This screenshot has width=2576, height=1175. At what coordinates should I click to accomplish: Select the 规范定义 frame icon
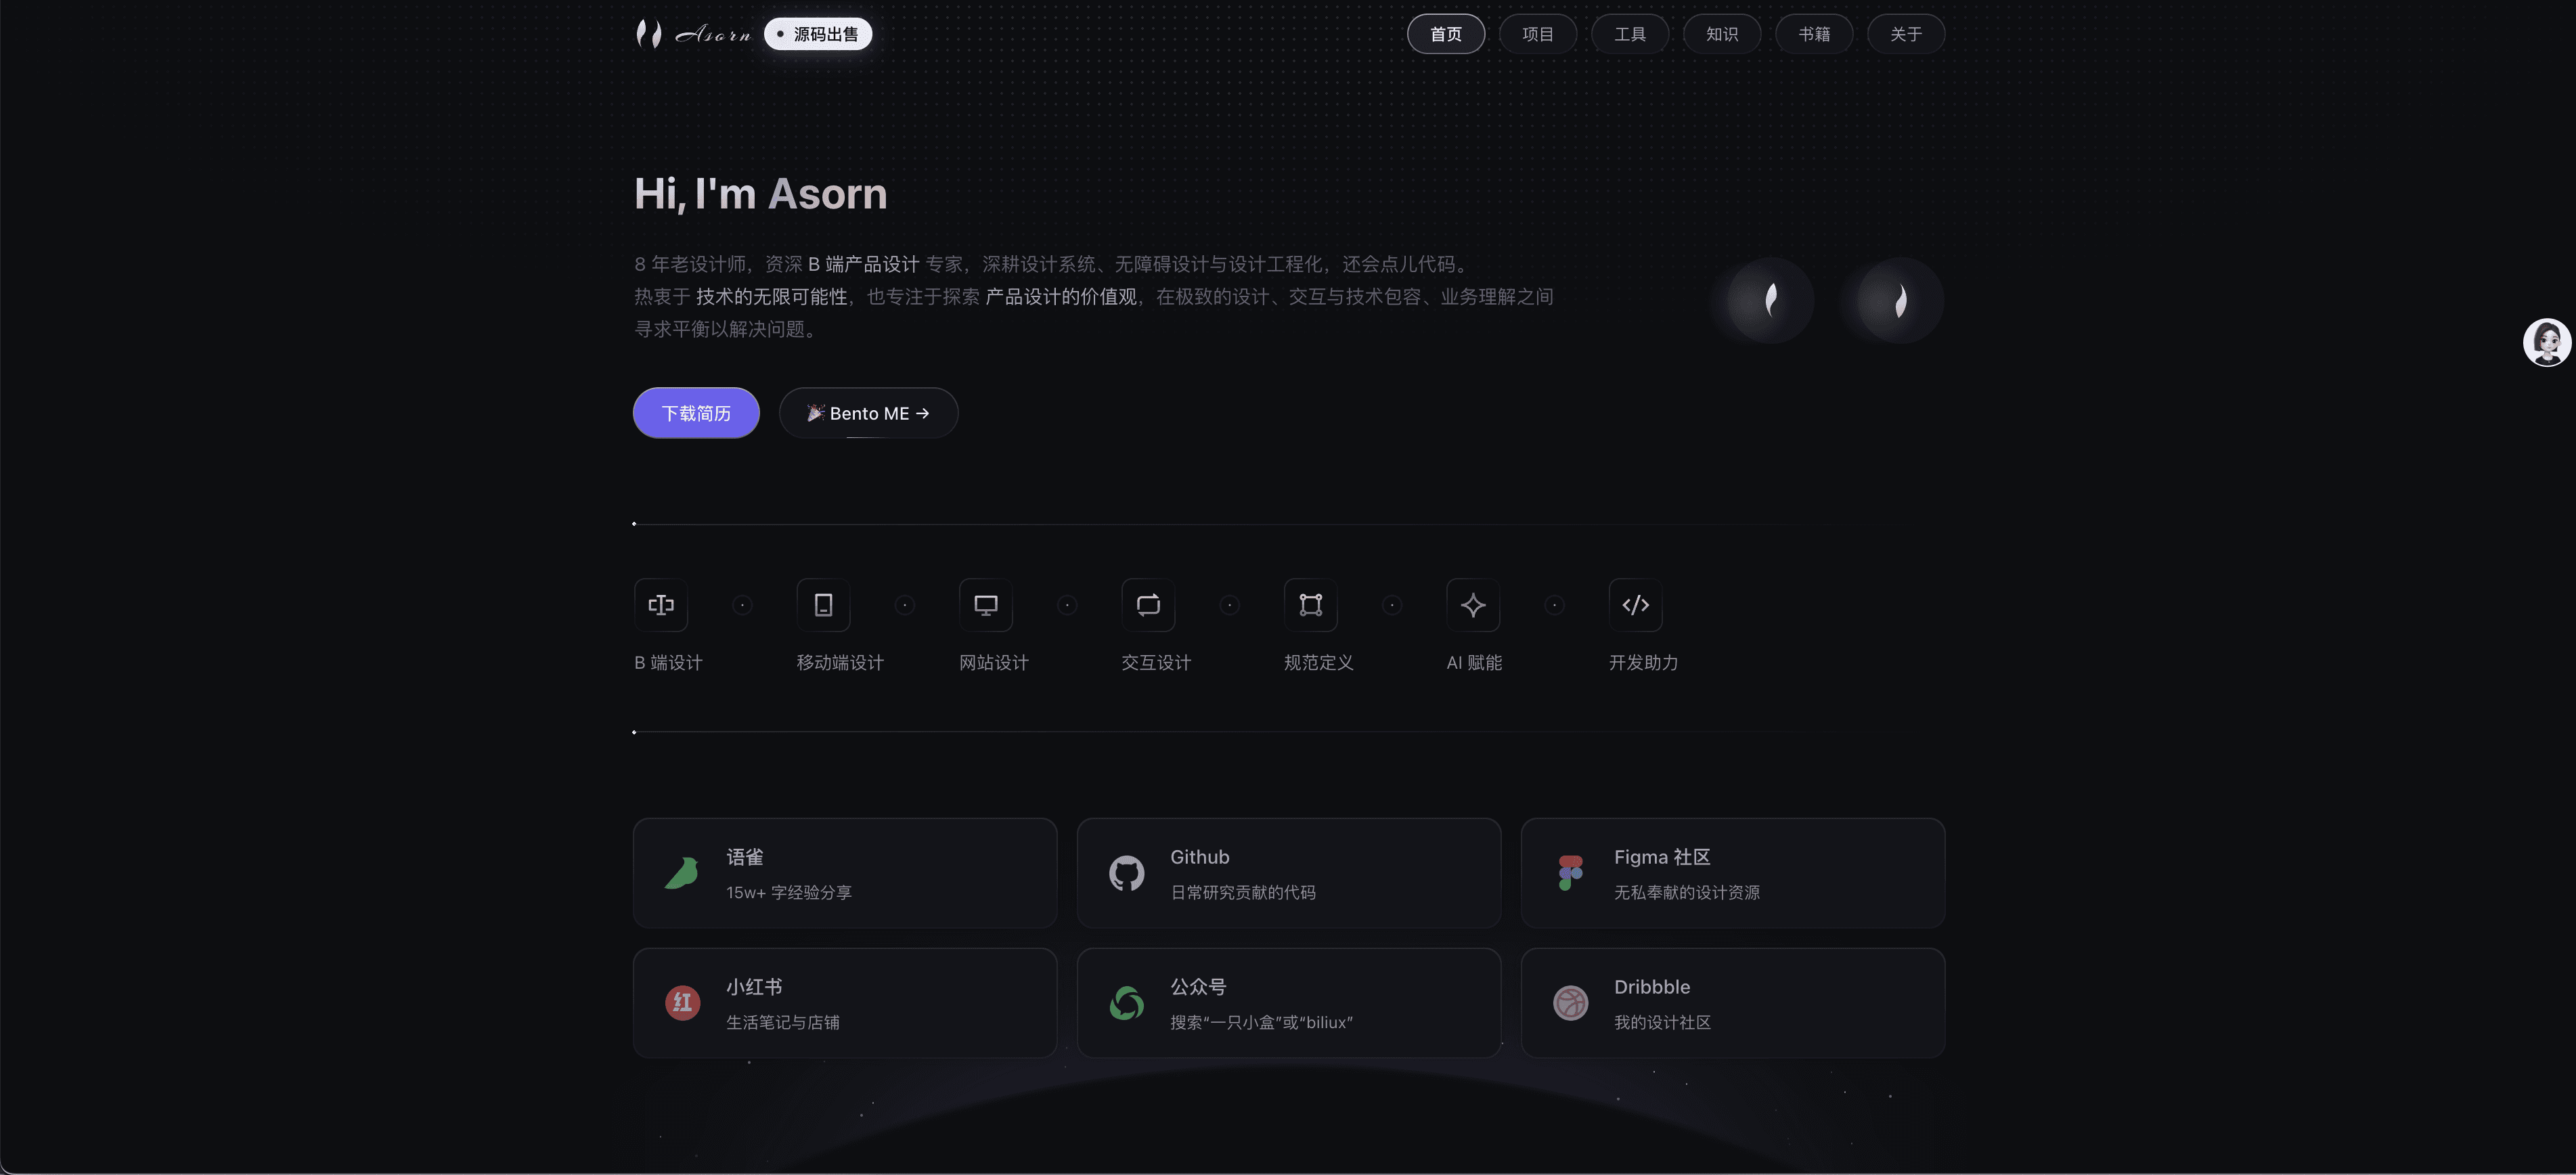[1310, 605]
